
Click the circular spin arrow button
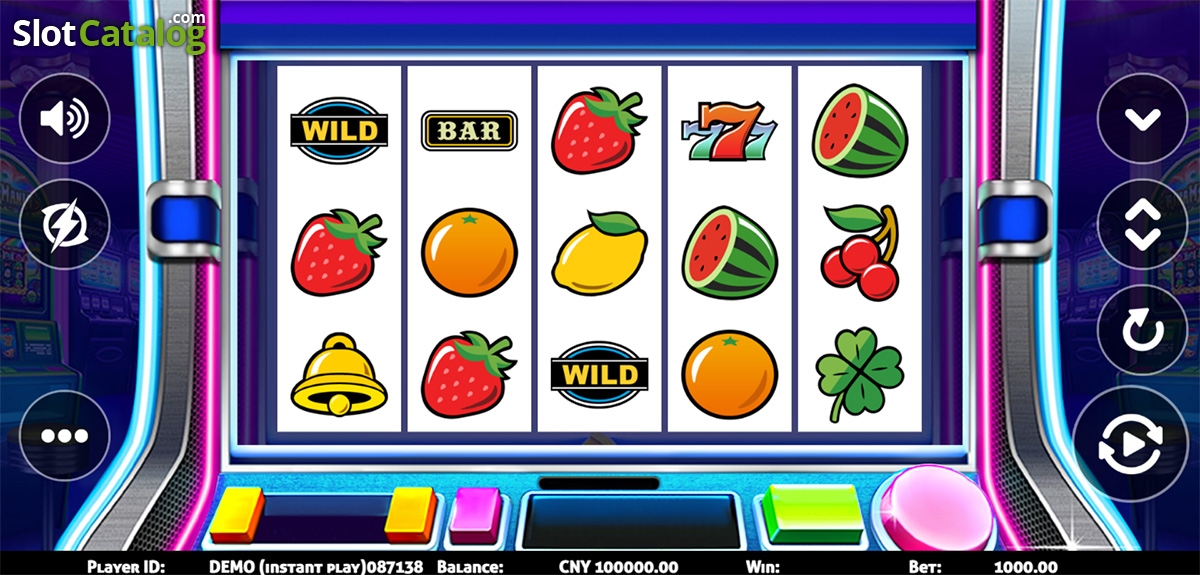click(1142, 330)
